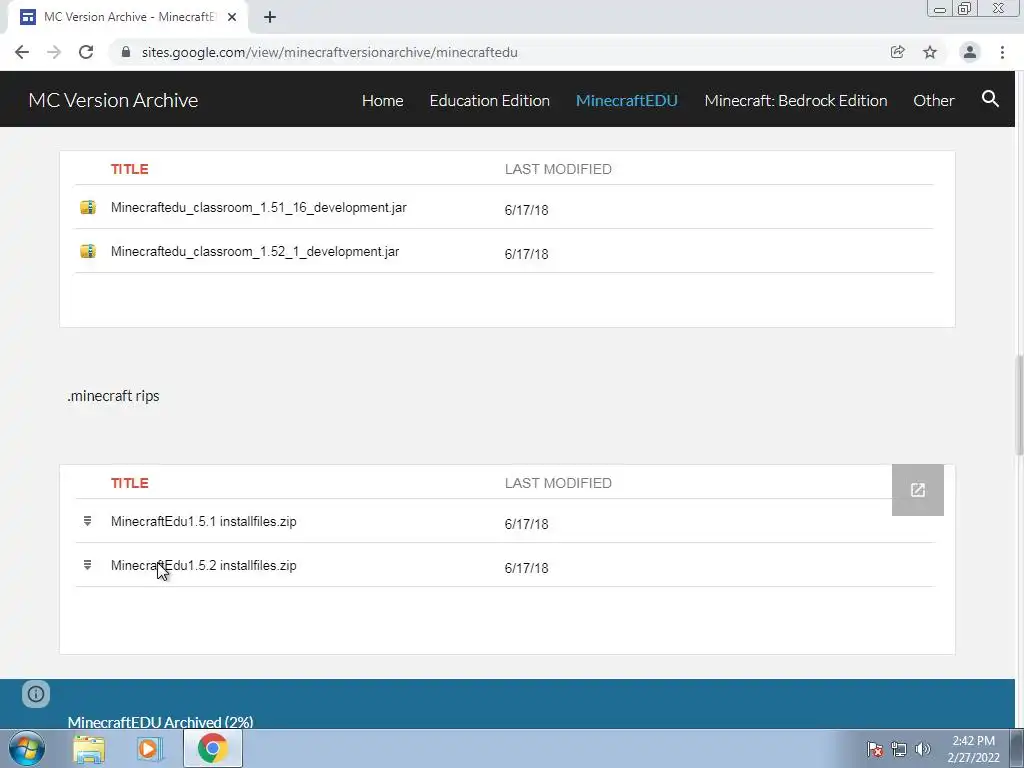Screen dimensions: 1024x768
Task: Click the MinecraftEdu1.5.1 zip file icon
Action: tap(88, 521)
